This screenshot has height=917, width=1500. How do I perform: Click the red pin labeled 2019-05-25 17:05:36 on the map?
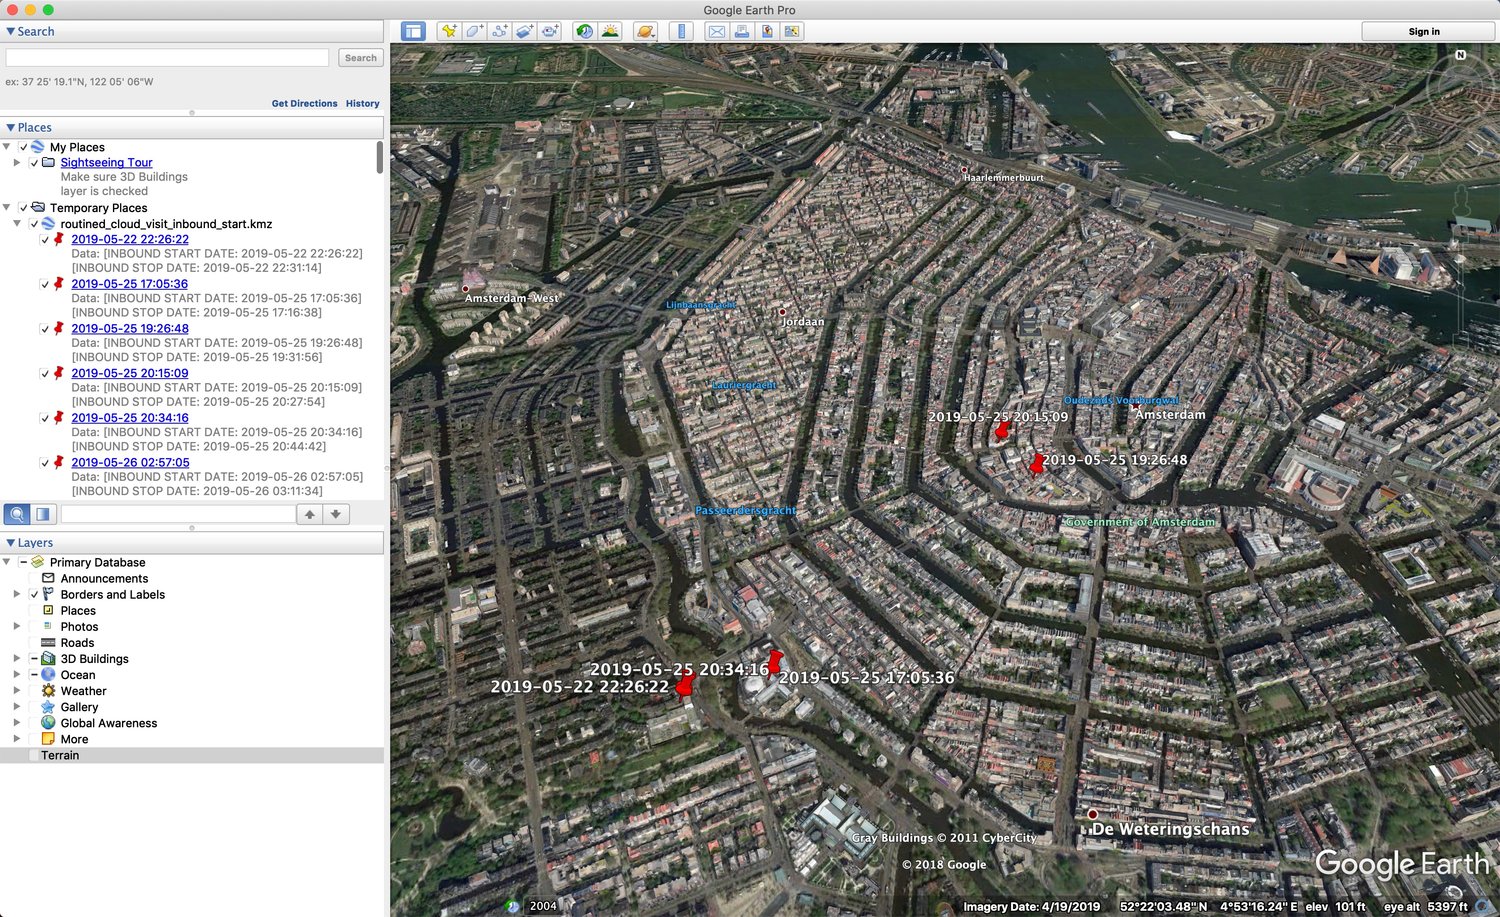773,662
